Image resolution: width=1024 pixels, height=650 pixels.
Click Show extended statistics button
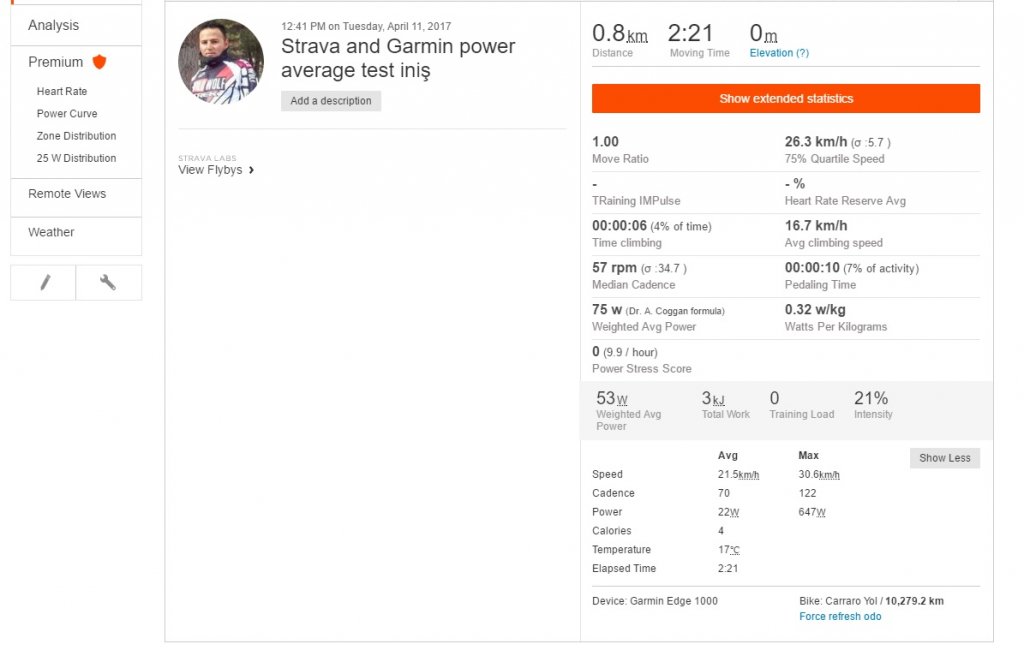tap(785, 99)
